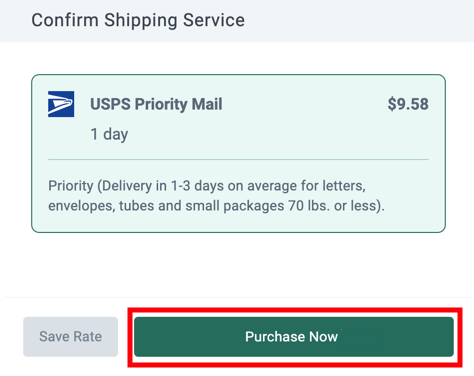Click the $9.58 price label
This screenshot has width=474, height=376.
(x=408, y=104)
